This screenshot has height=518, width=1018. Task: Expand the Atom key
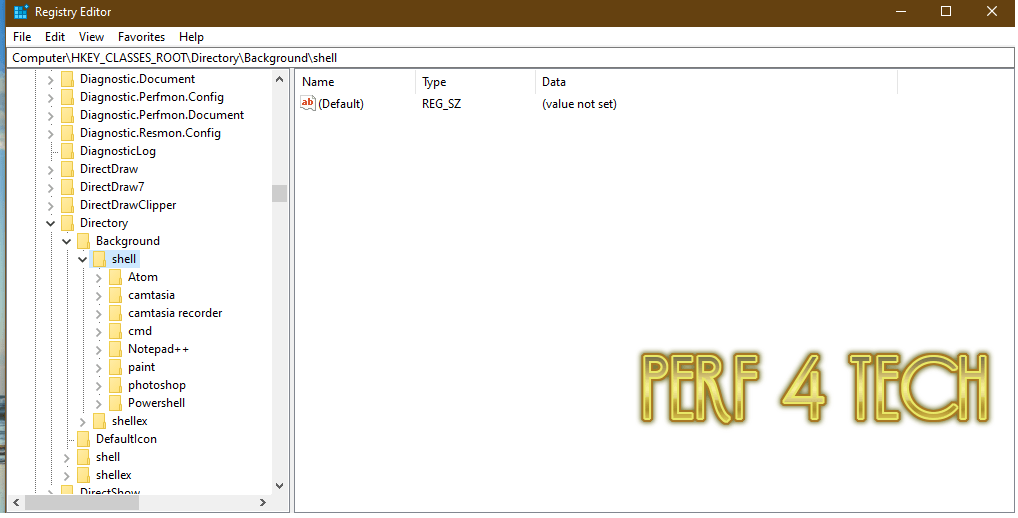[99, 278]
